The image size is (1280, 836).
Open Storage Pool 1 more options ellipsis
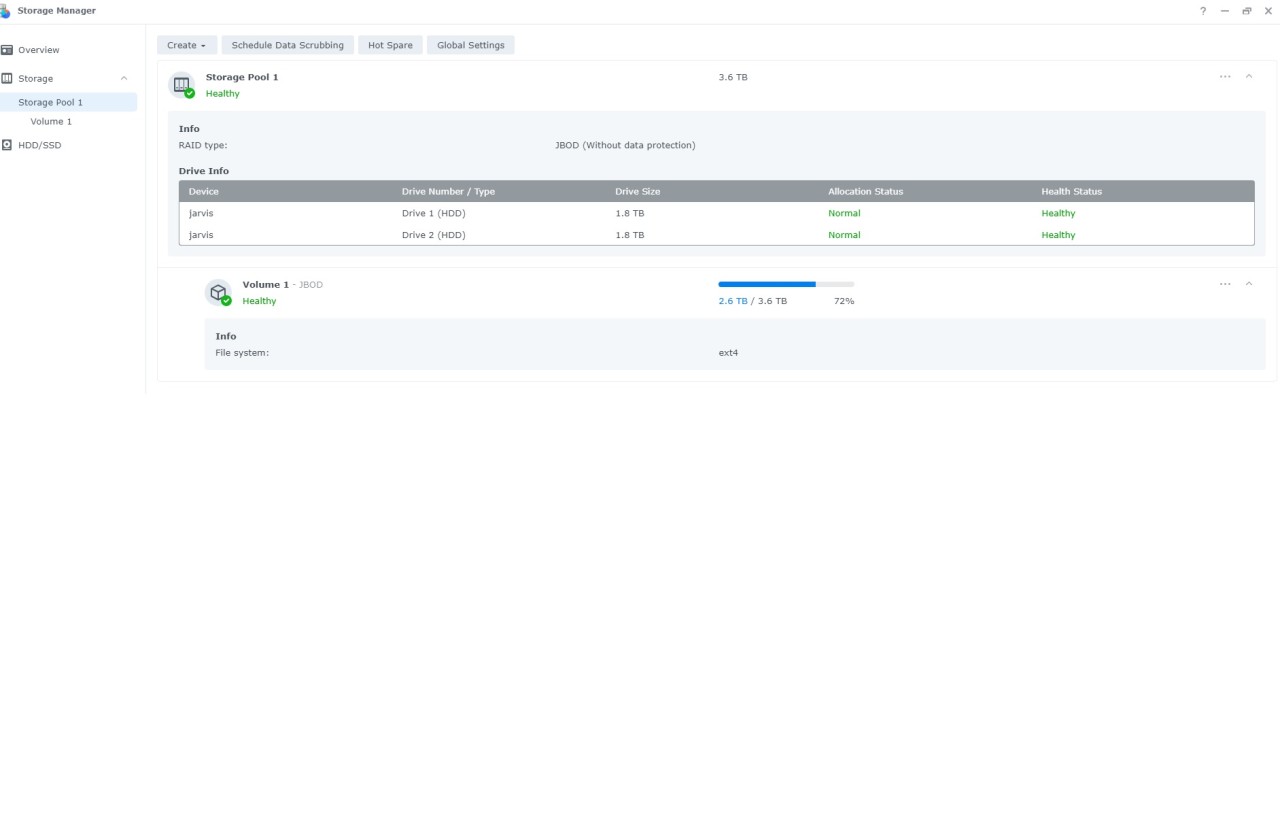pyautogui.click(x=1225, y=77)
